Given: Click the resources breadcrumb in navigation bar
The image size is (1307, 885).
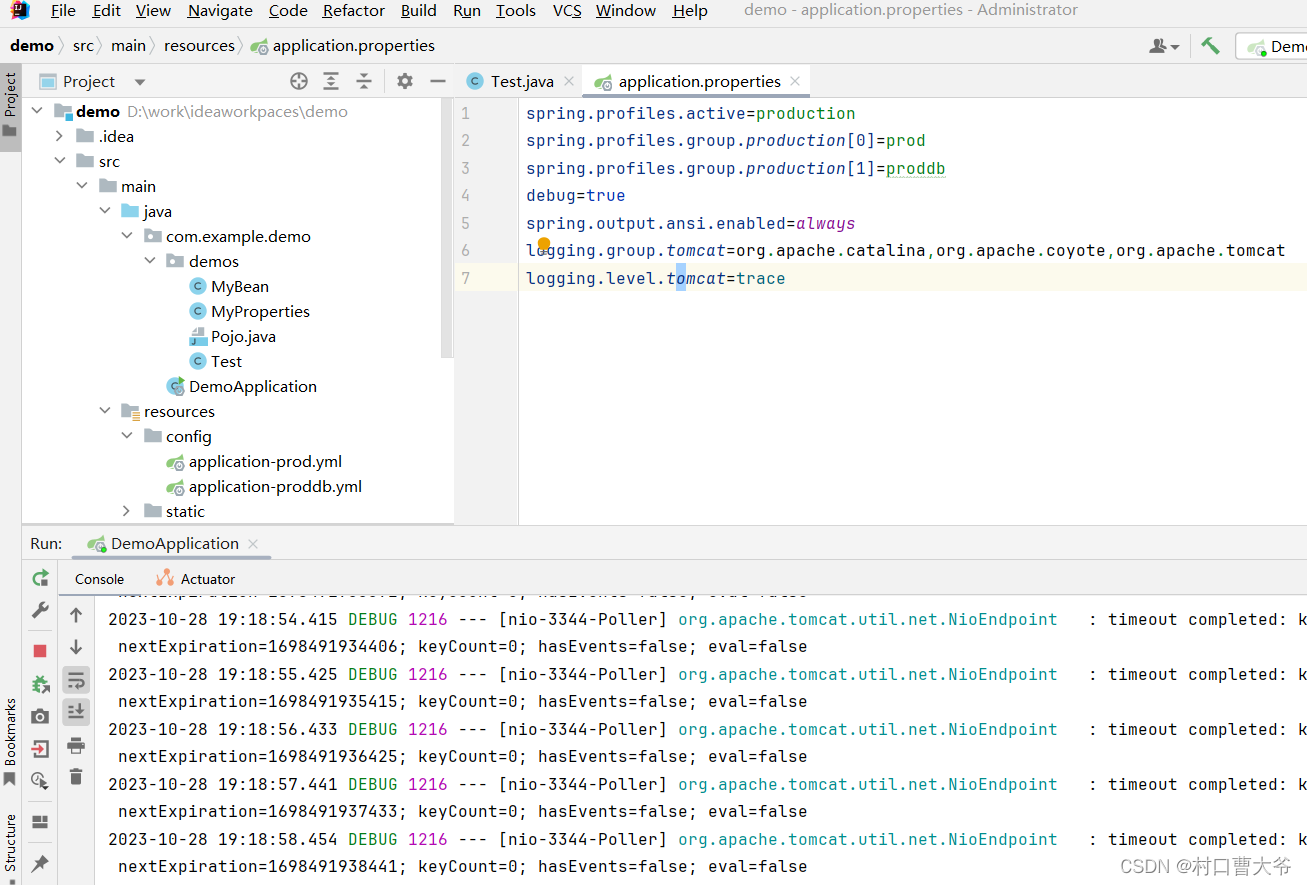Looking at the screenshot, I should (200, 46).
